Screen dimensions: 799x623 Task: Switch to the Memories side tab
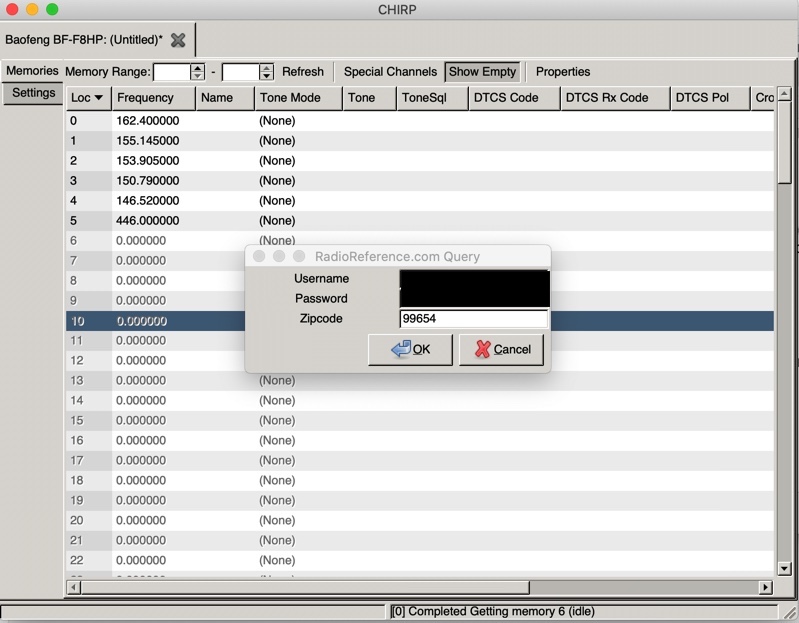32,71
